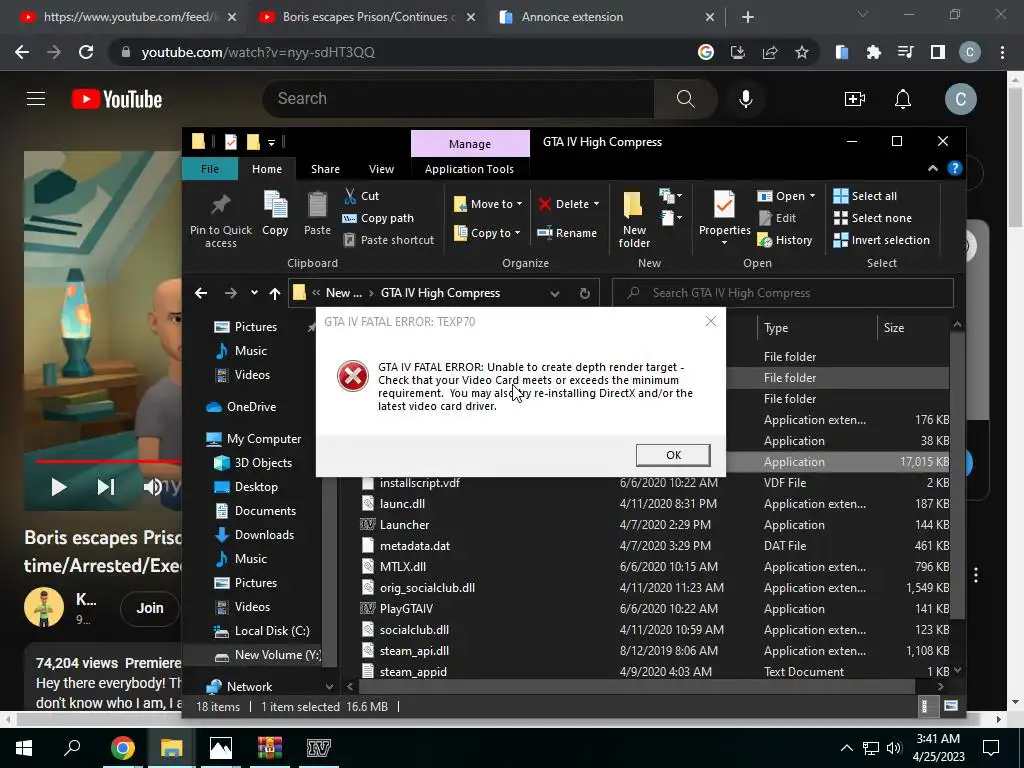This screenshot has width=1024, height=768.
Task: Go back in File Explorer navigation
Action: pos(201,293)
